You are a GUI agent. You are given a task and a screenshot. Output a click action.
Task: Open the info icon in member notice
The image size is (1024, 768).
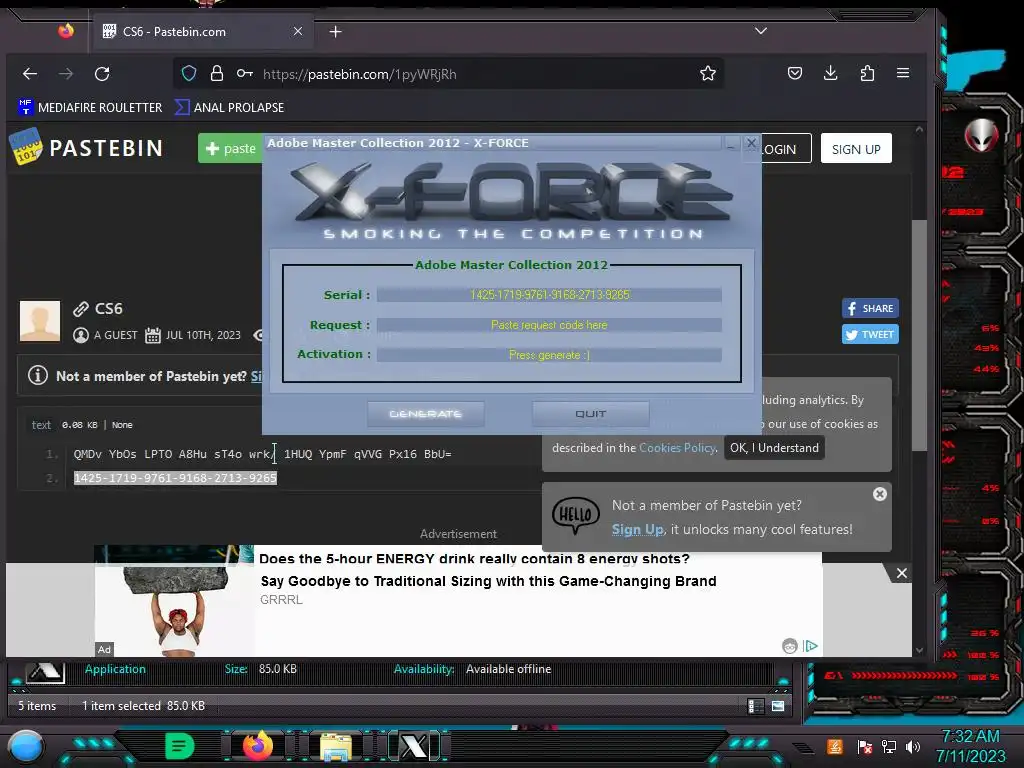(38, 376)
